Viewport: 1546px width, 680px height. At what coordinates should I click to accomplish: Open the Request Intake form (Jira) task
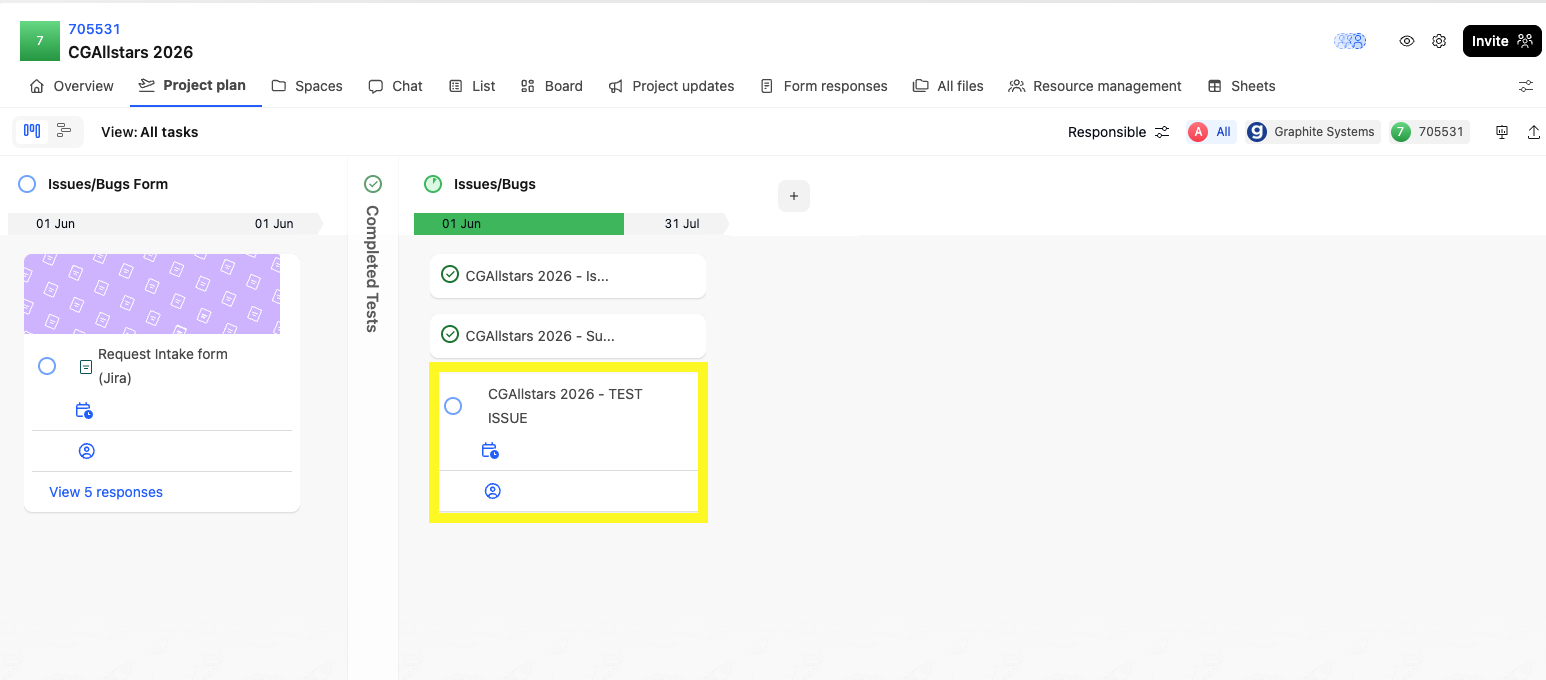coord(163,366)
